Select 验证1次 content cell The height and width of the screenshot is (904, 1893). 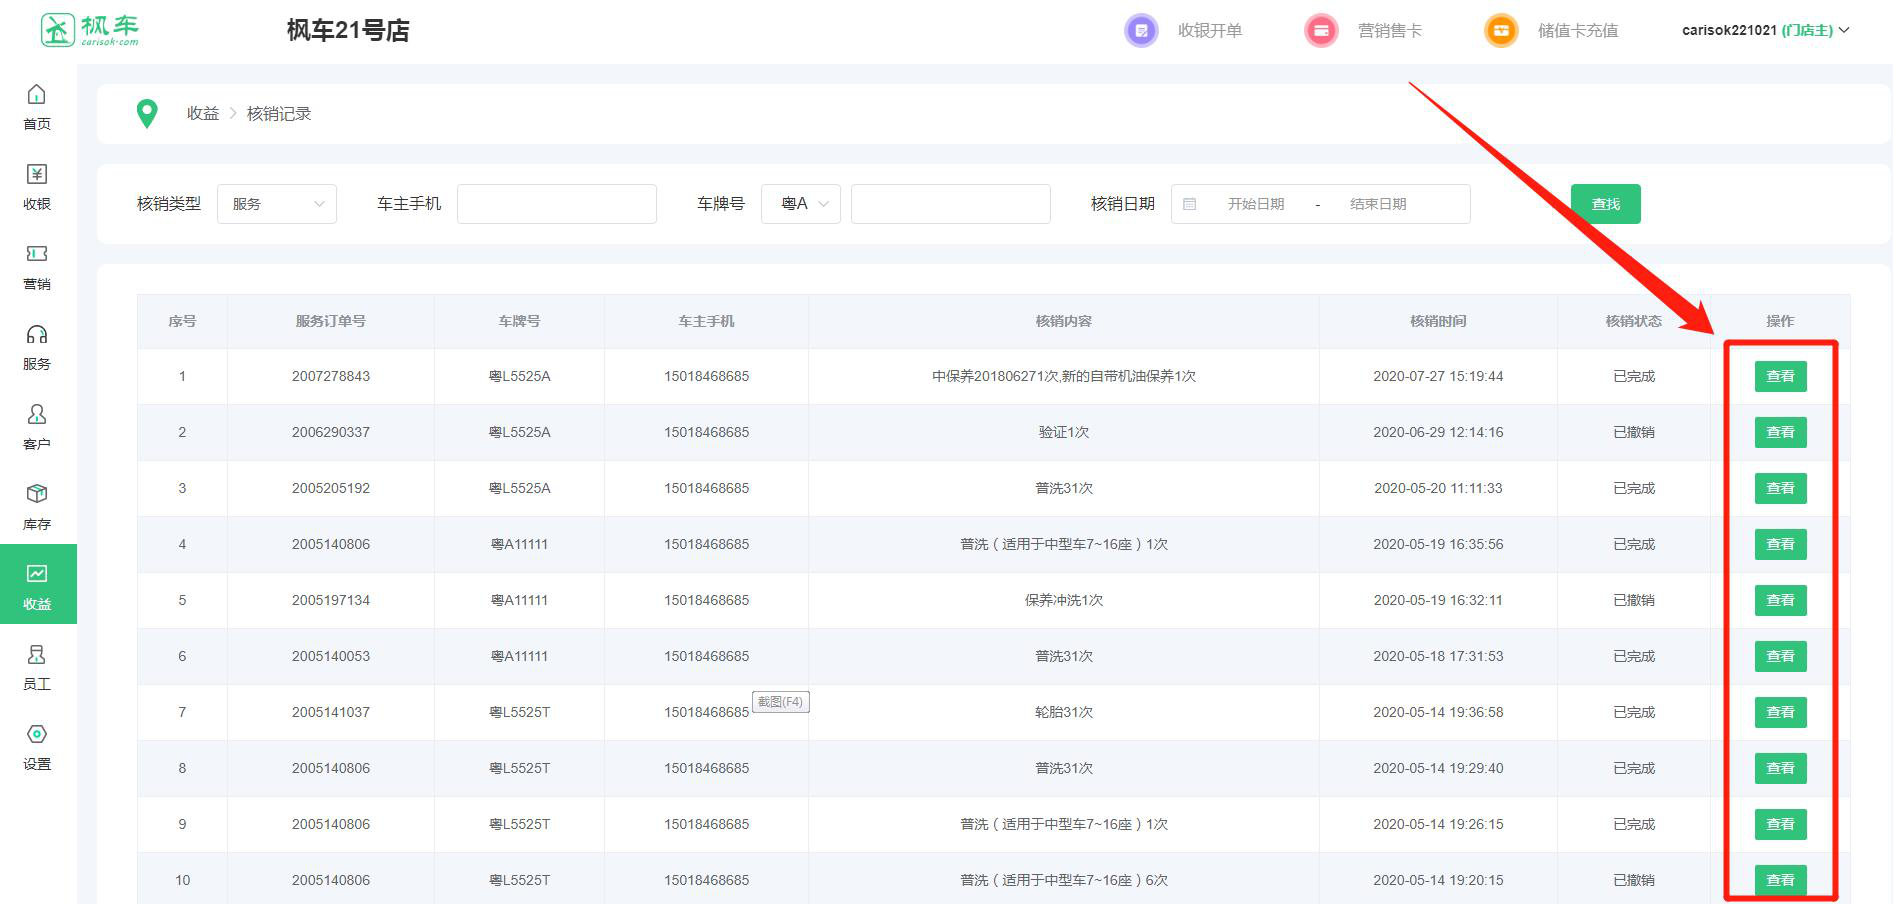click(1064, 432)
